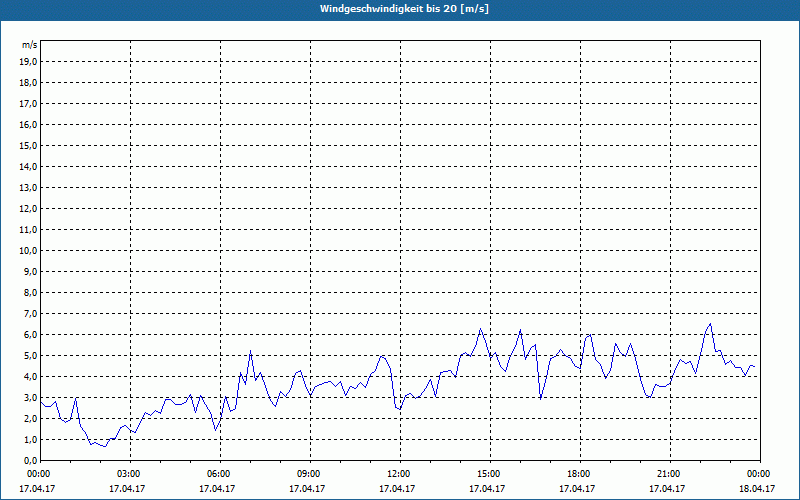Image resolution: width=800 pixels, height=500 pixels.
Task: Click the 1,0 y-axis label
Action: [31, 440]
